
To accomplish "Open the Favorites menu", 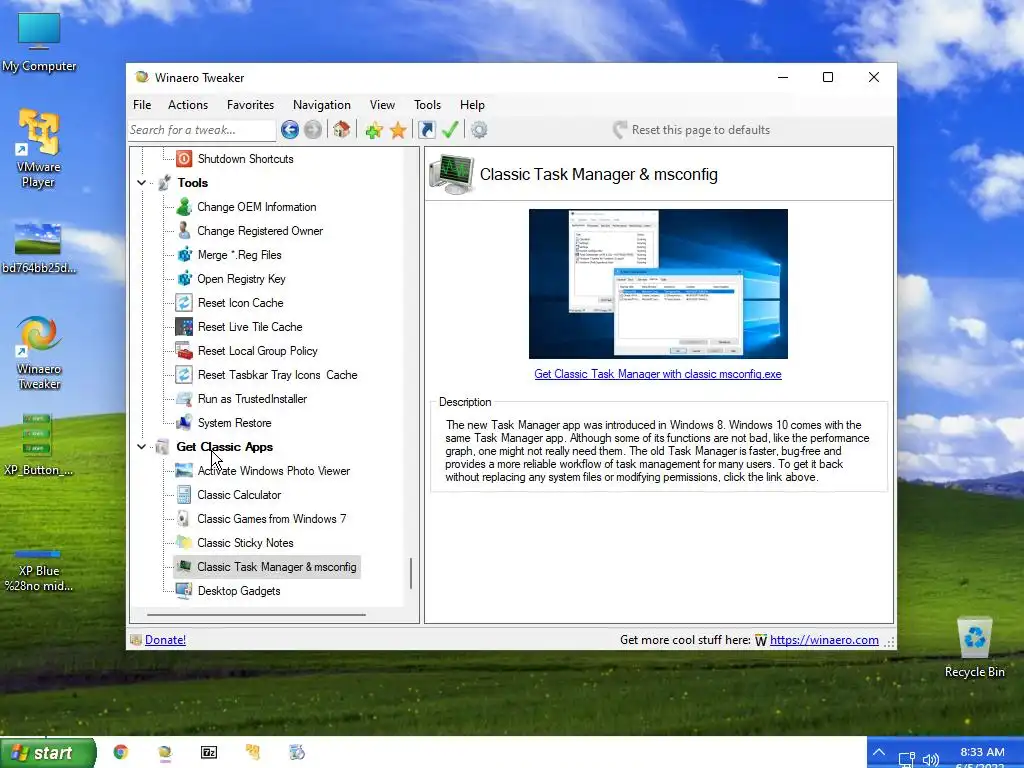I will click(x=250, y=104).
